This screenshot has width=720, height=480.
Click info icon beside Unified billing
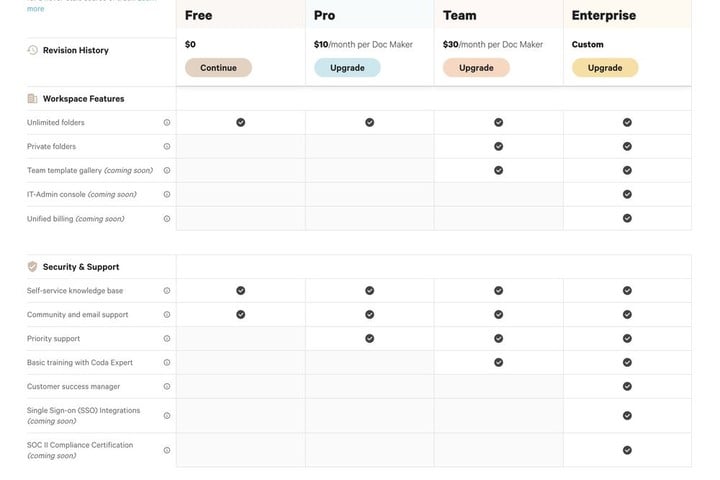(167, 218)
